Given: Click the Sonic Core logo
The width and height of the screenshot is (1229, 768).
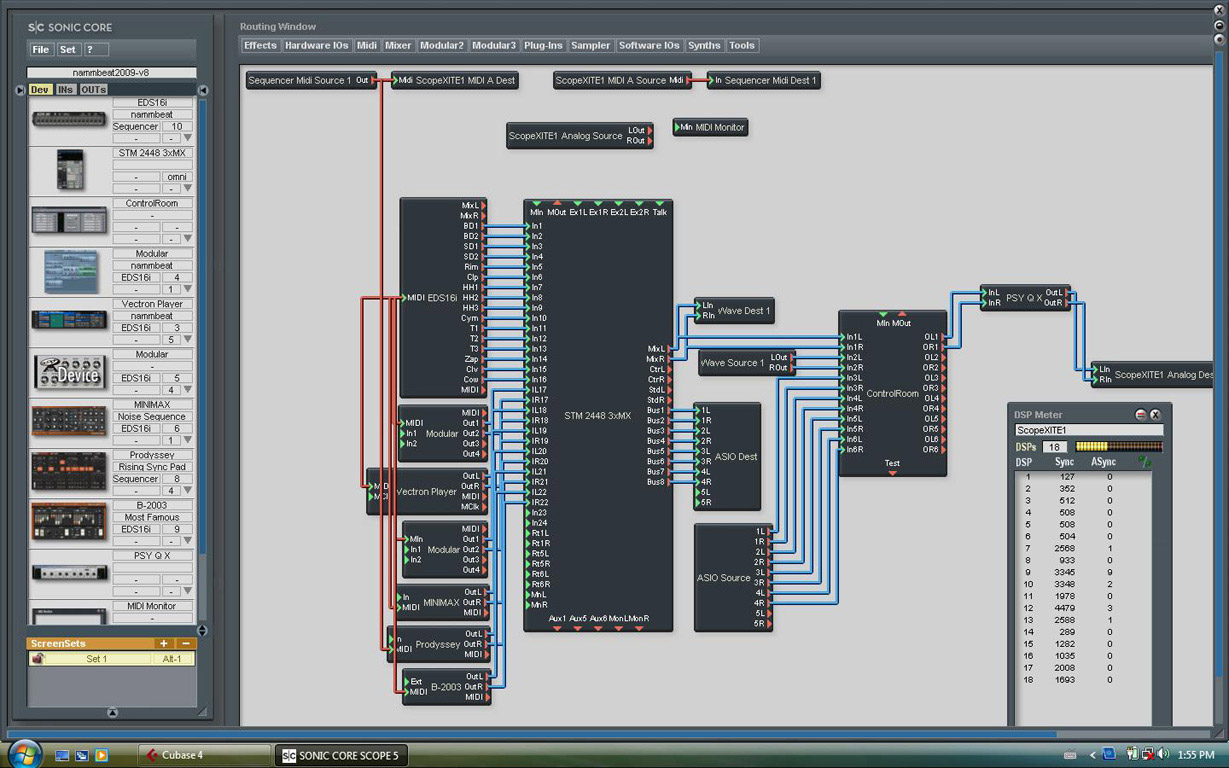Looking at the screenshot, I should (x=70, y=27).
